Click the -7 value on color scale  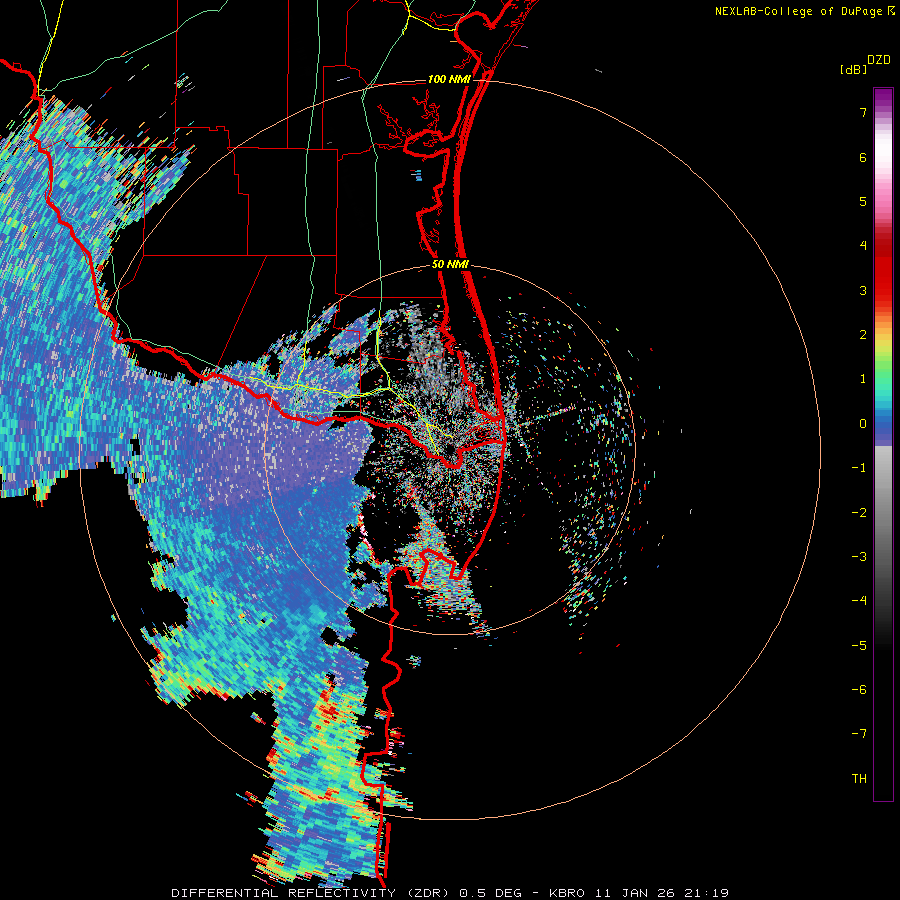pyautogui.click(x=859, y=734)
